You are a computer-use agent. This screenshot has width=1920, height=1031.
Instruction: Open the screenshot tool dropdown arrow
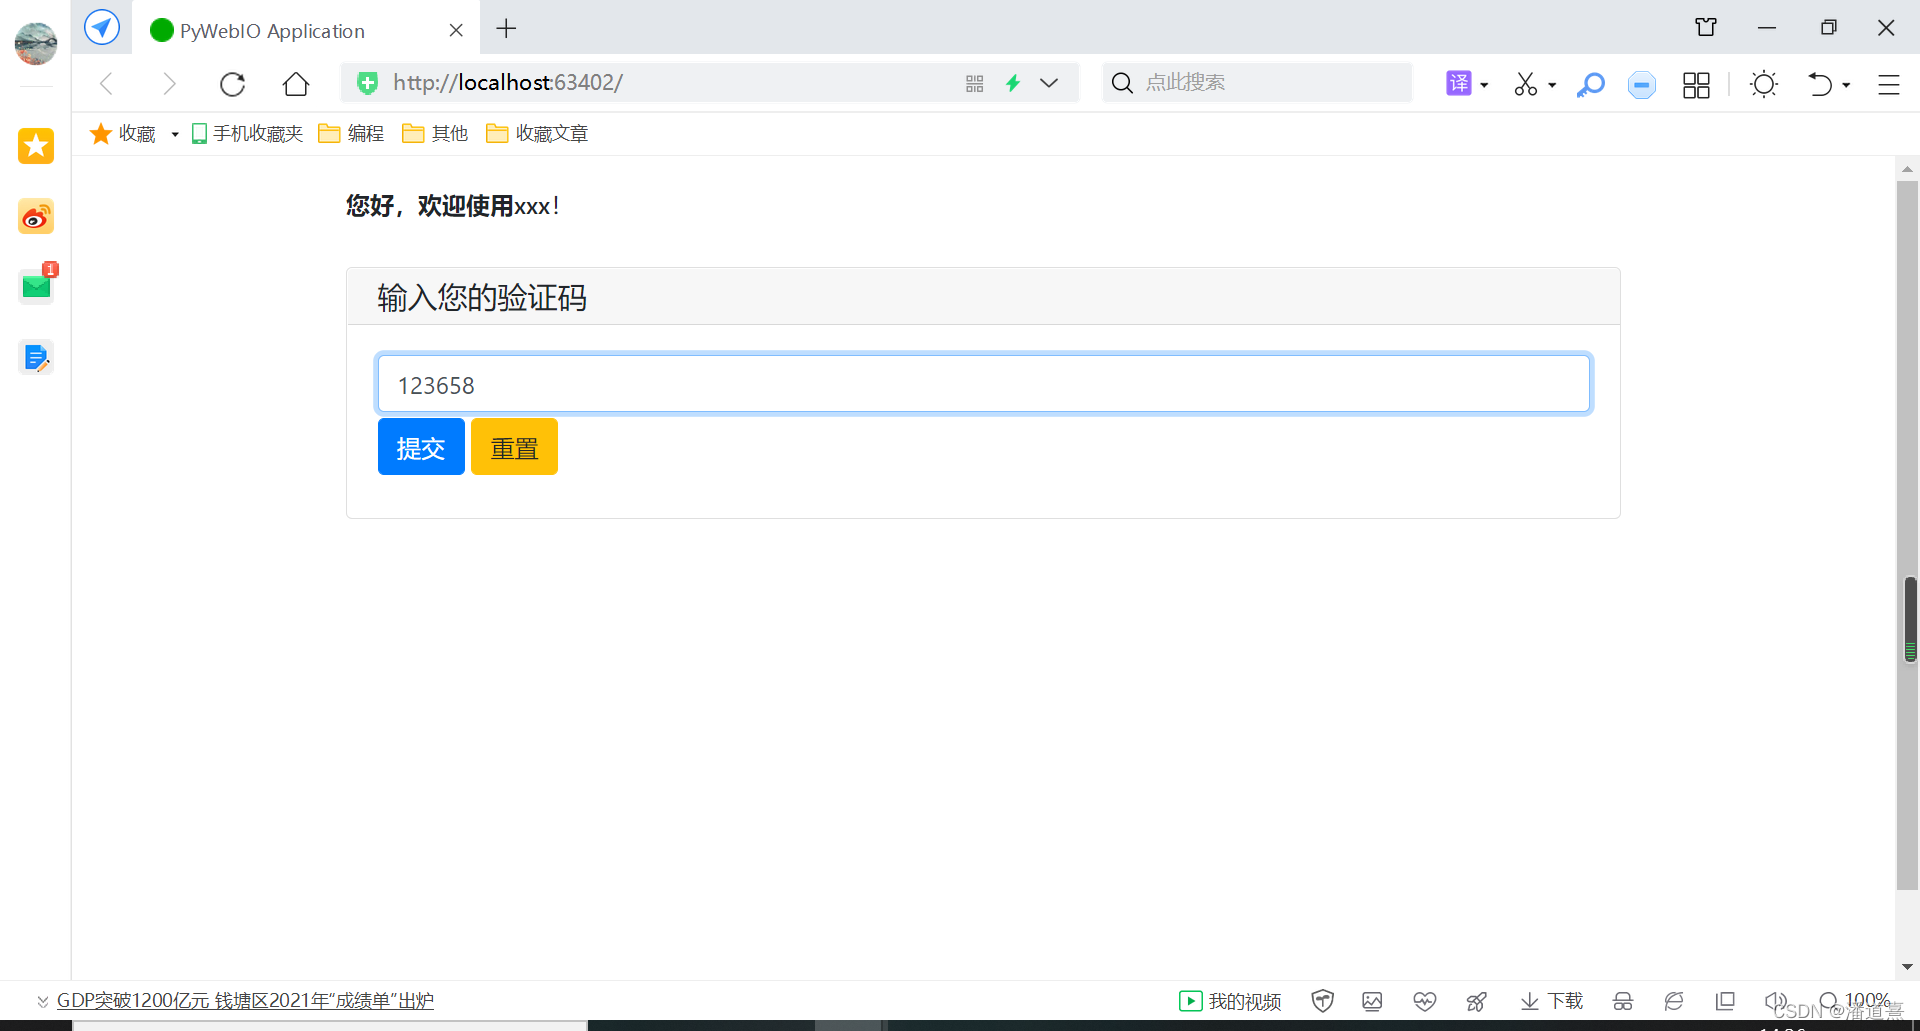(1552, 85)
